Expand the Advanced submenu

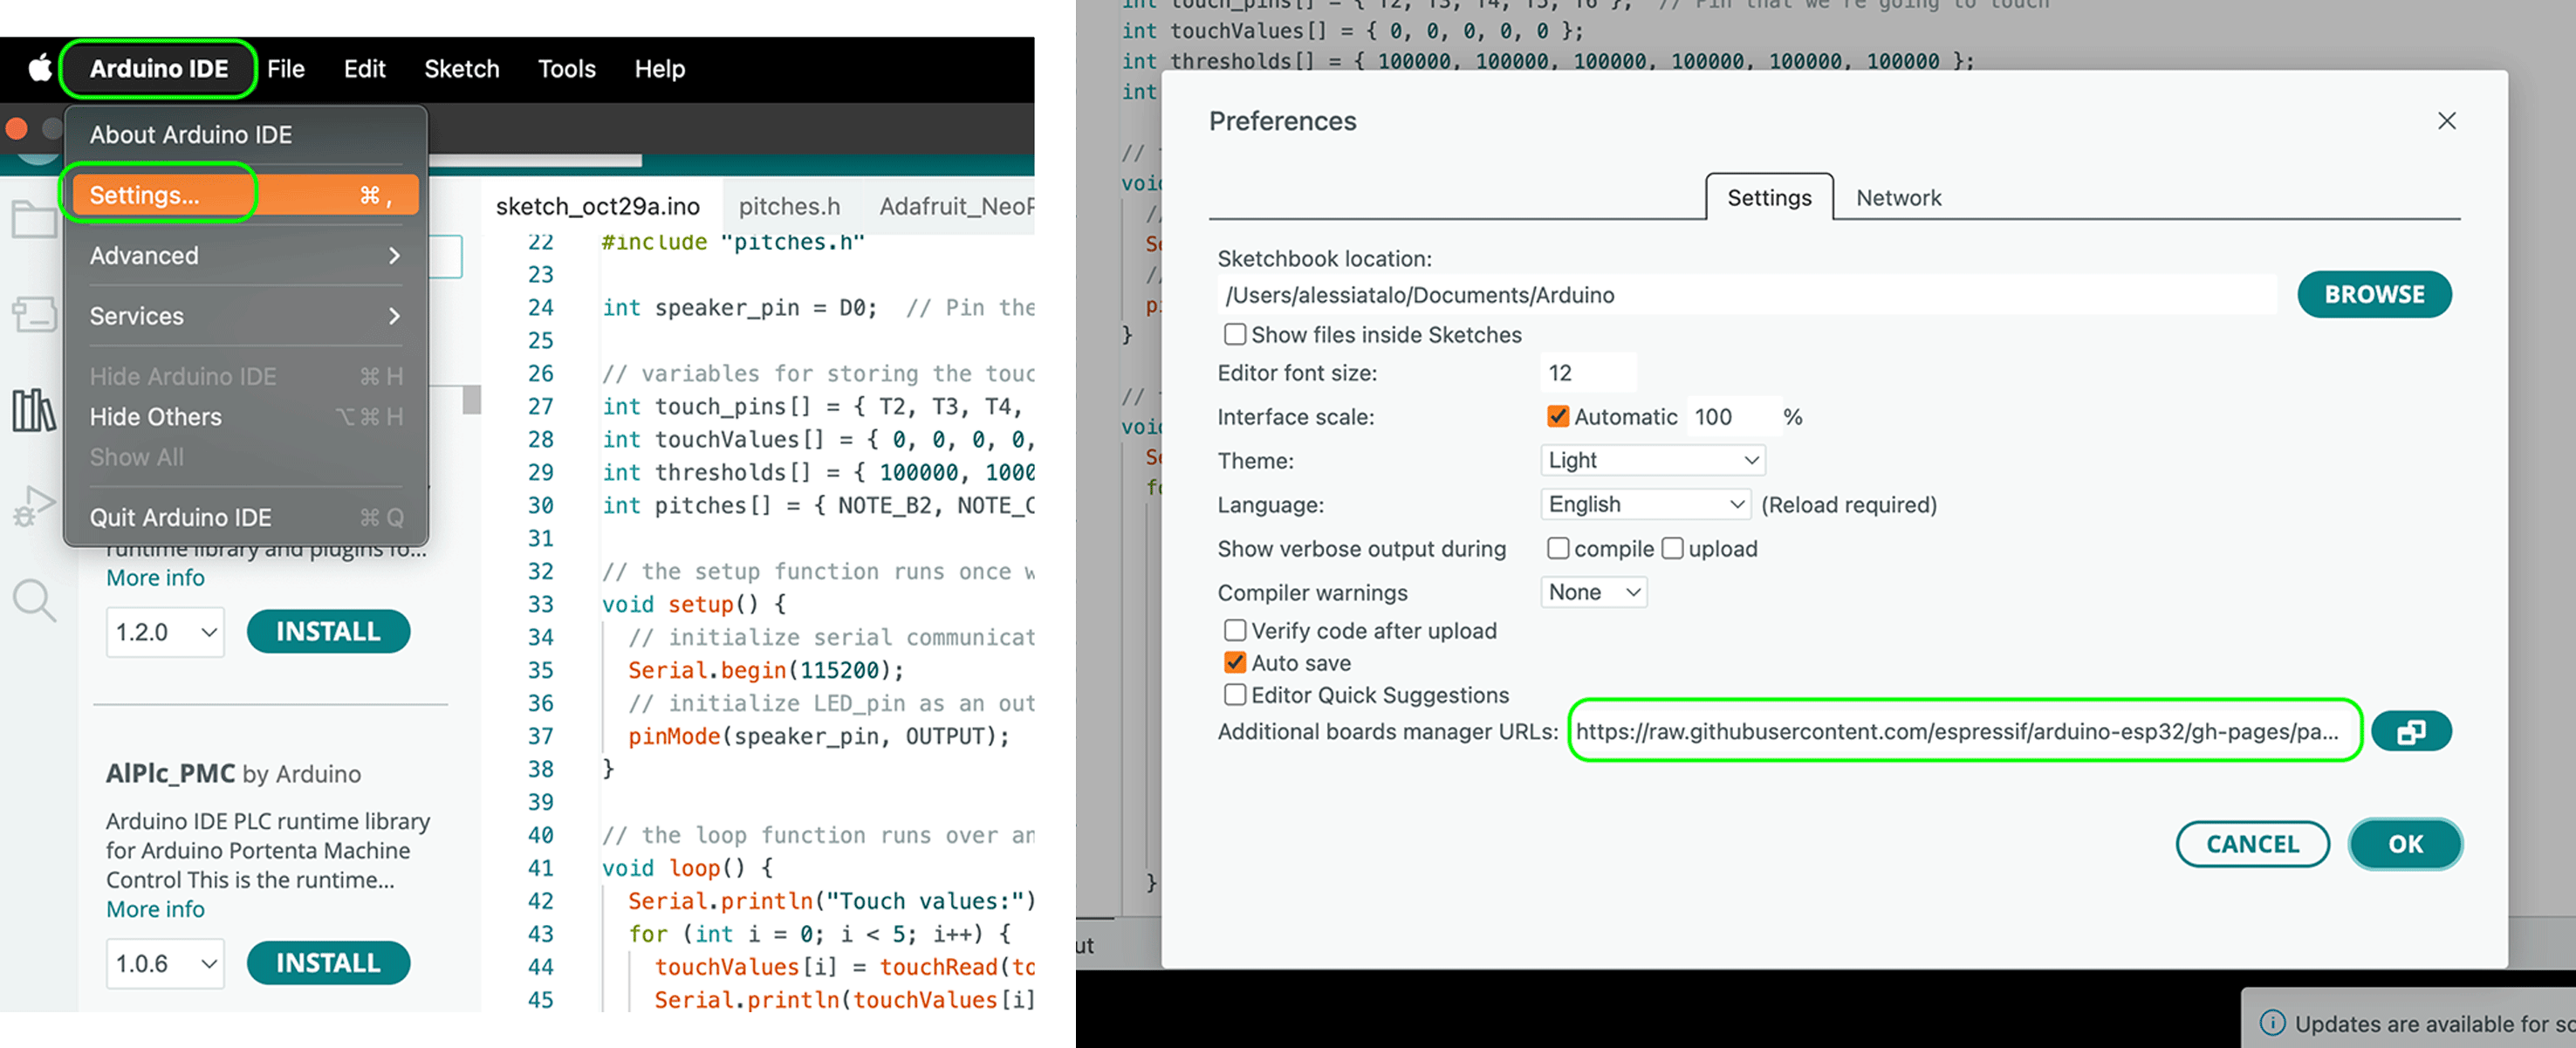coord(244,255)
